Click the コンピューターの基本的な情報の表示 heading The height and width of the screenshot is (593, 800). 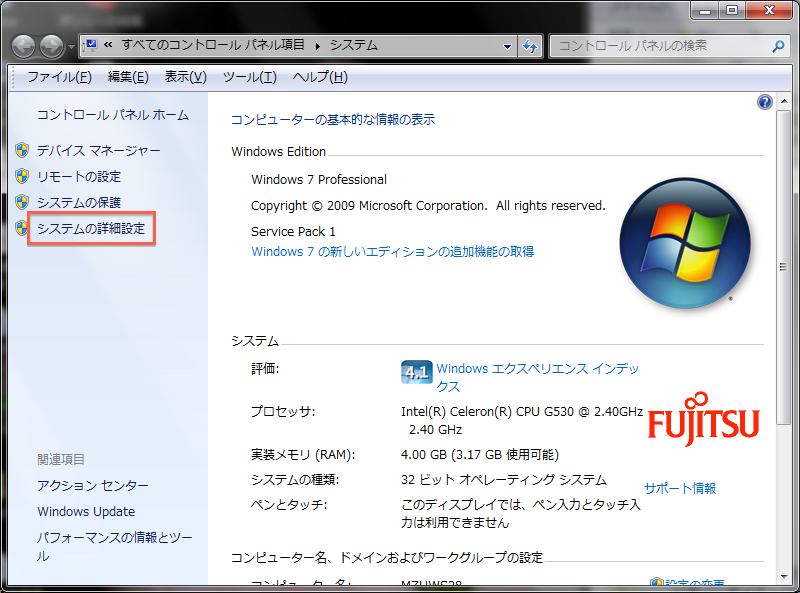click(333, 119)
